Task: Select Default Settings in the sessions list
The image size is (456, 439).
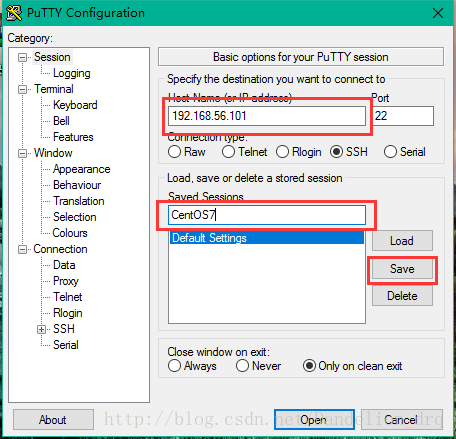Action: coord(267,238)
